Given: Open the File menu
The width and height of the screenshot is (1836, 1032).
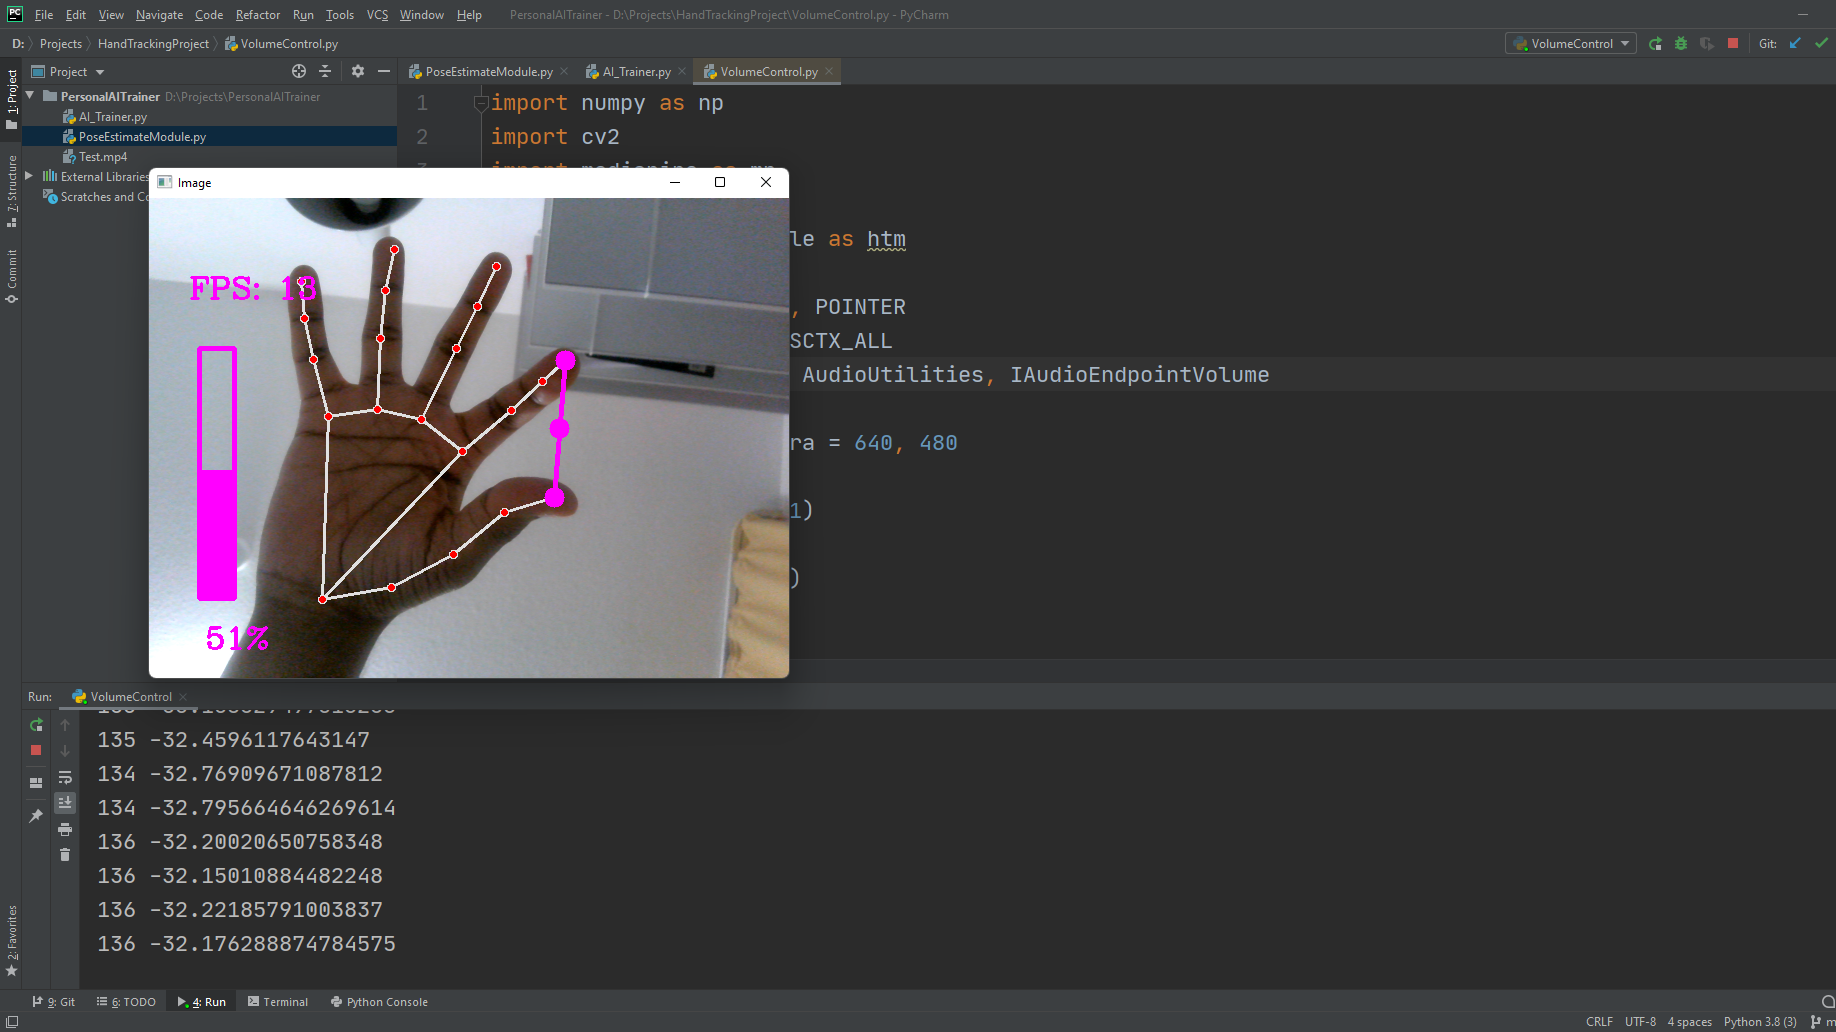Looking at the screenshot, I should pos(44,14).
